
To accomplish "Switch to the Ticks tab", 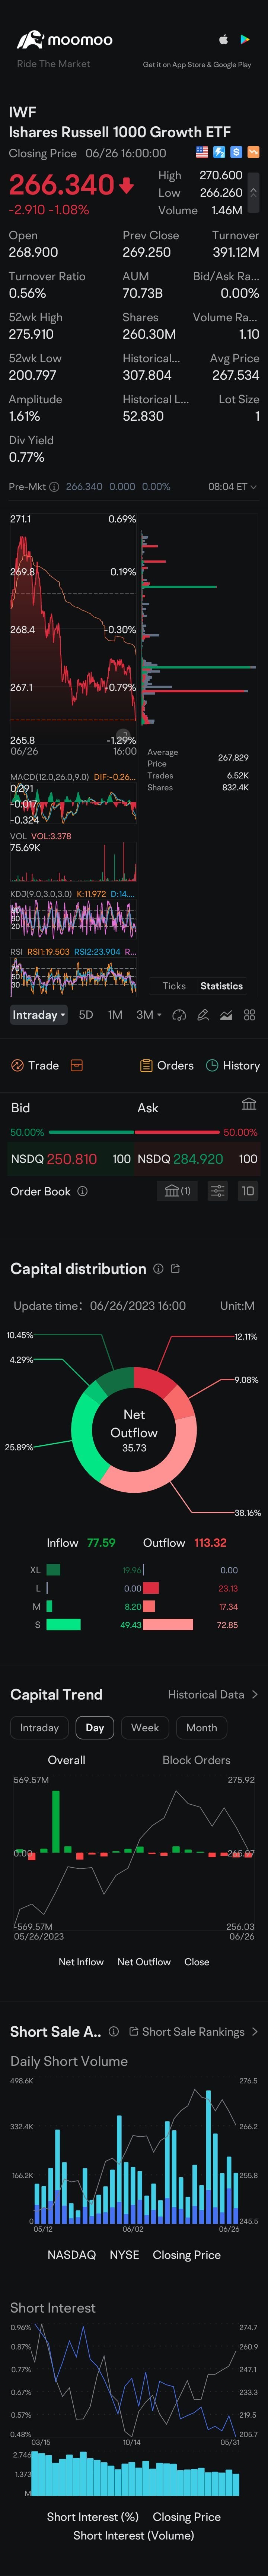I will tap(174, 986).
